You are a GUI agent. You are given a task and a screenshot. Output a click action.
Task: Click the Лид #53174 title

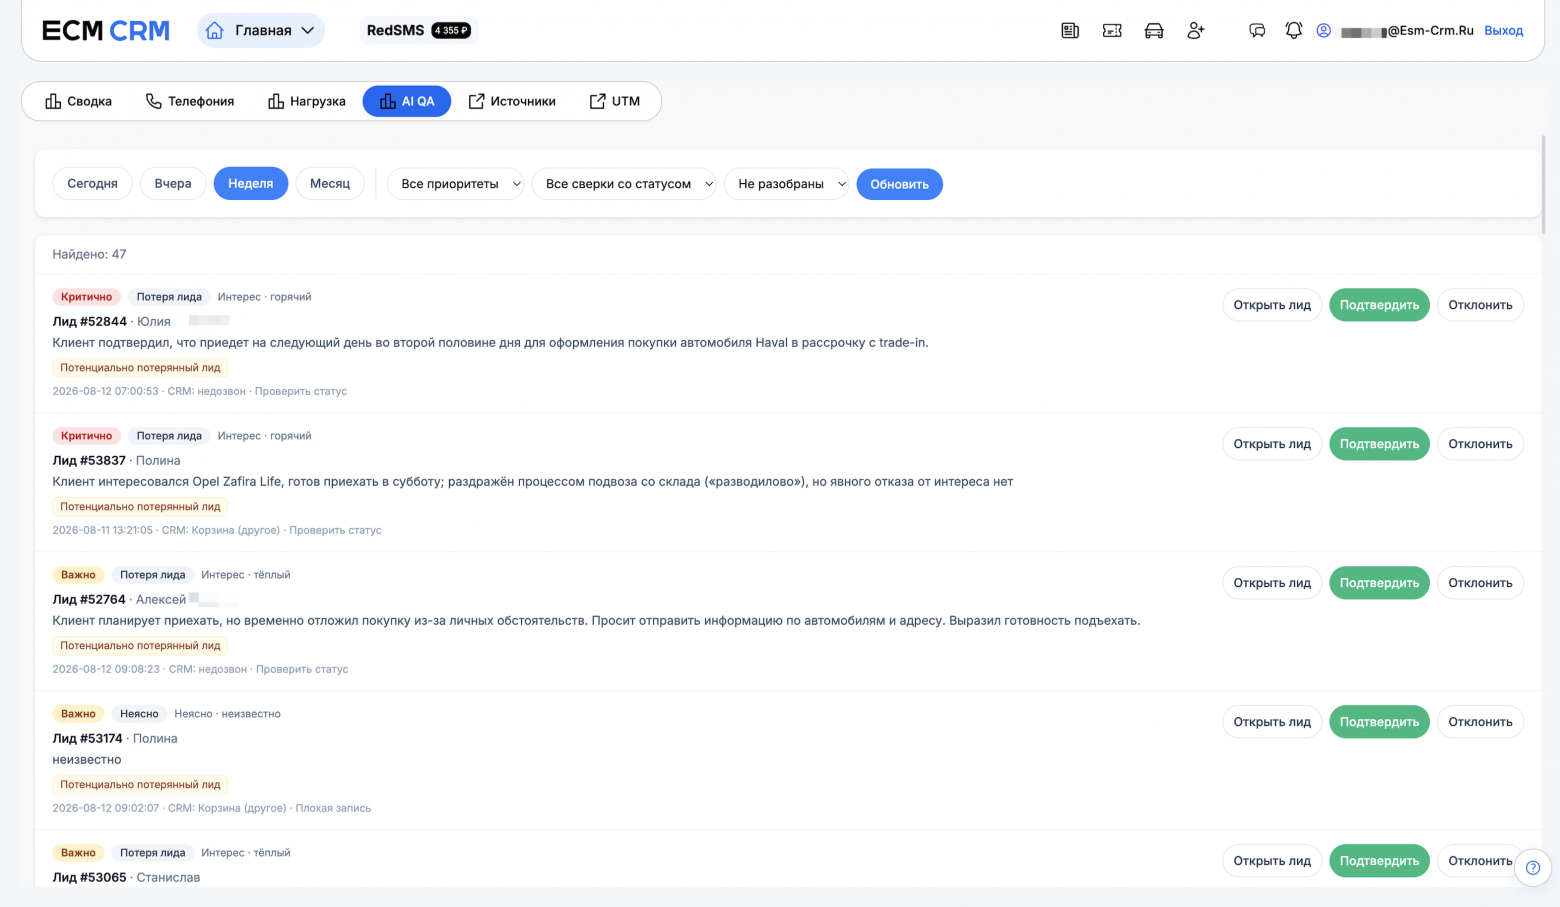point(87,738)
